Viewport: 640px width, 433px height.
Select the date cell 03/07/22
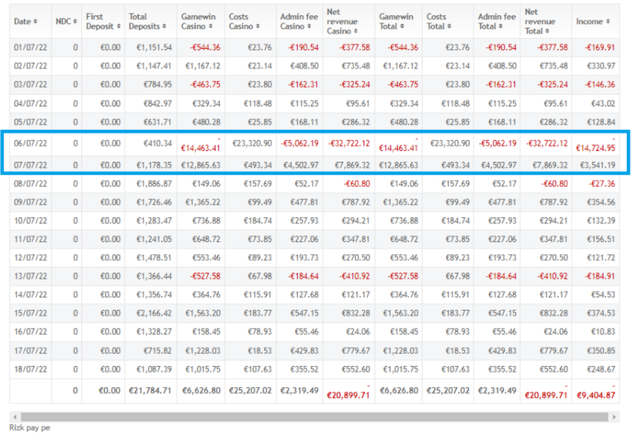(x=31, y=84)
